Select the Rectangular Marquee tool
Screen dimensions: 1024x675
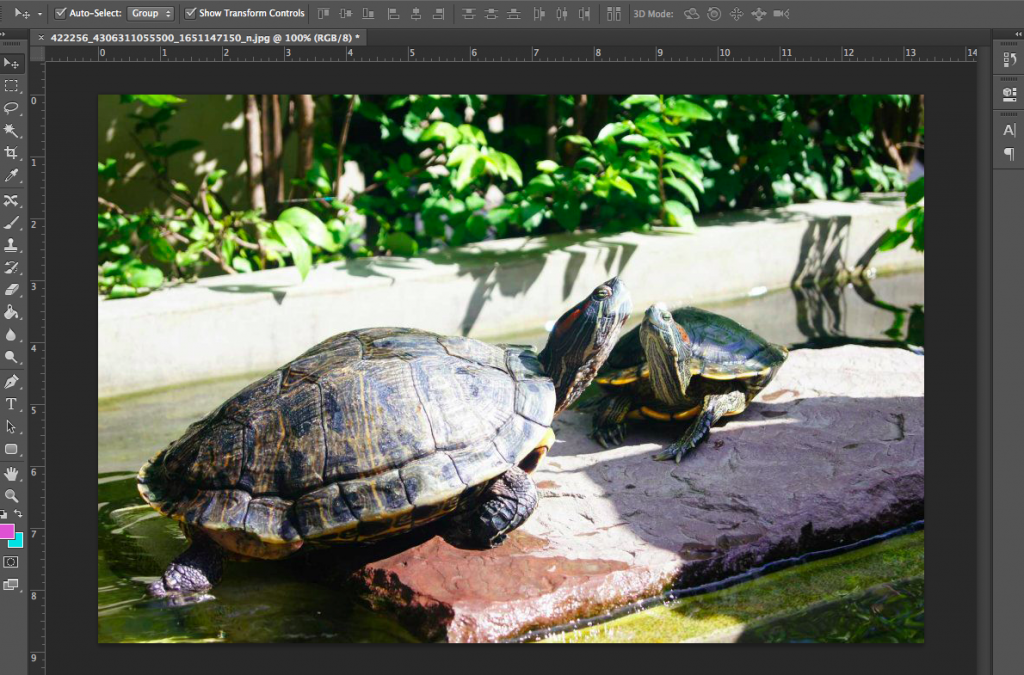[11, 86]
